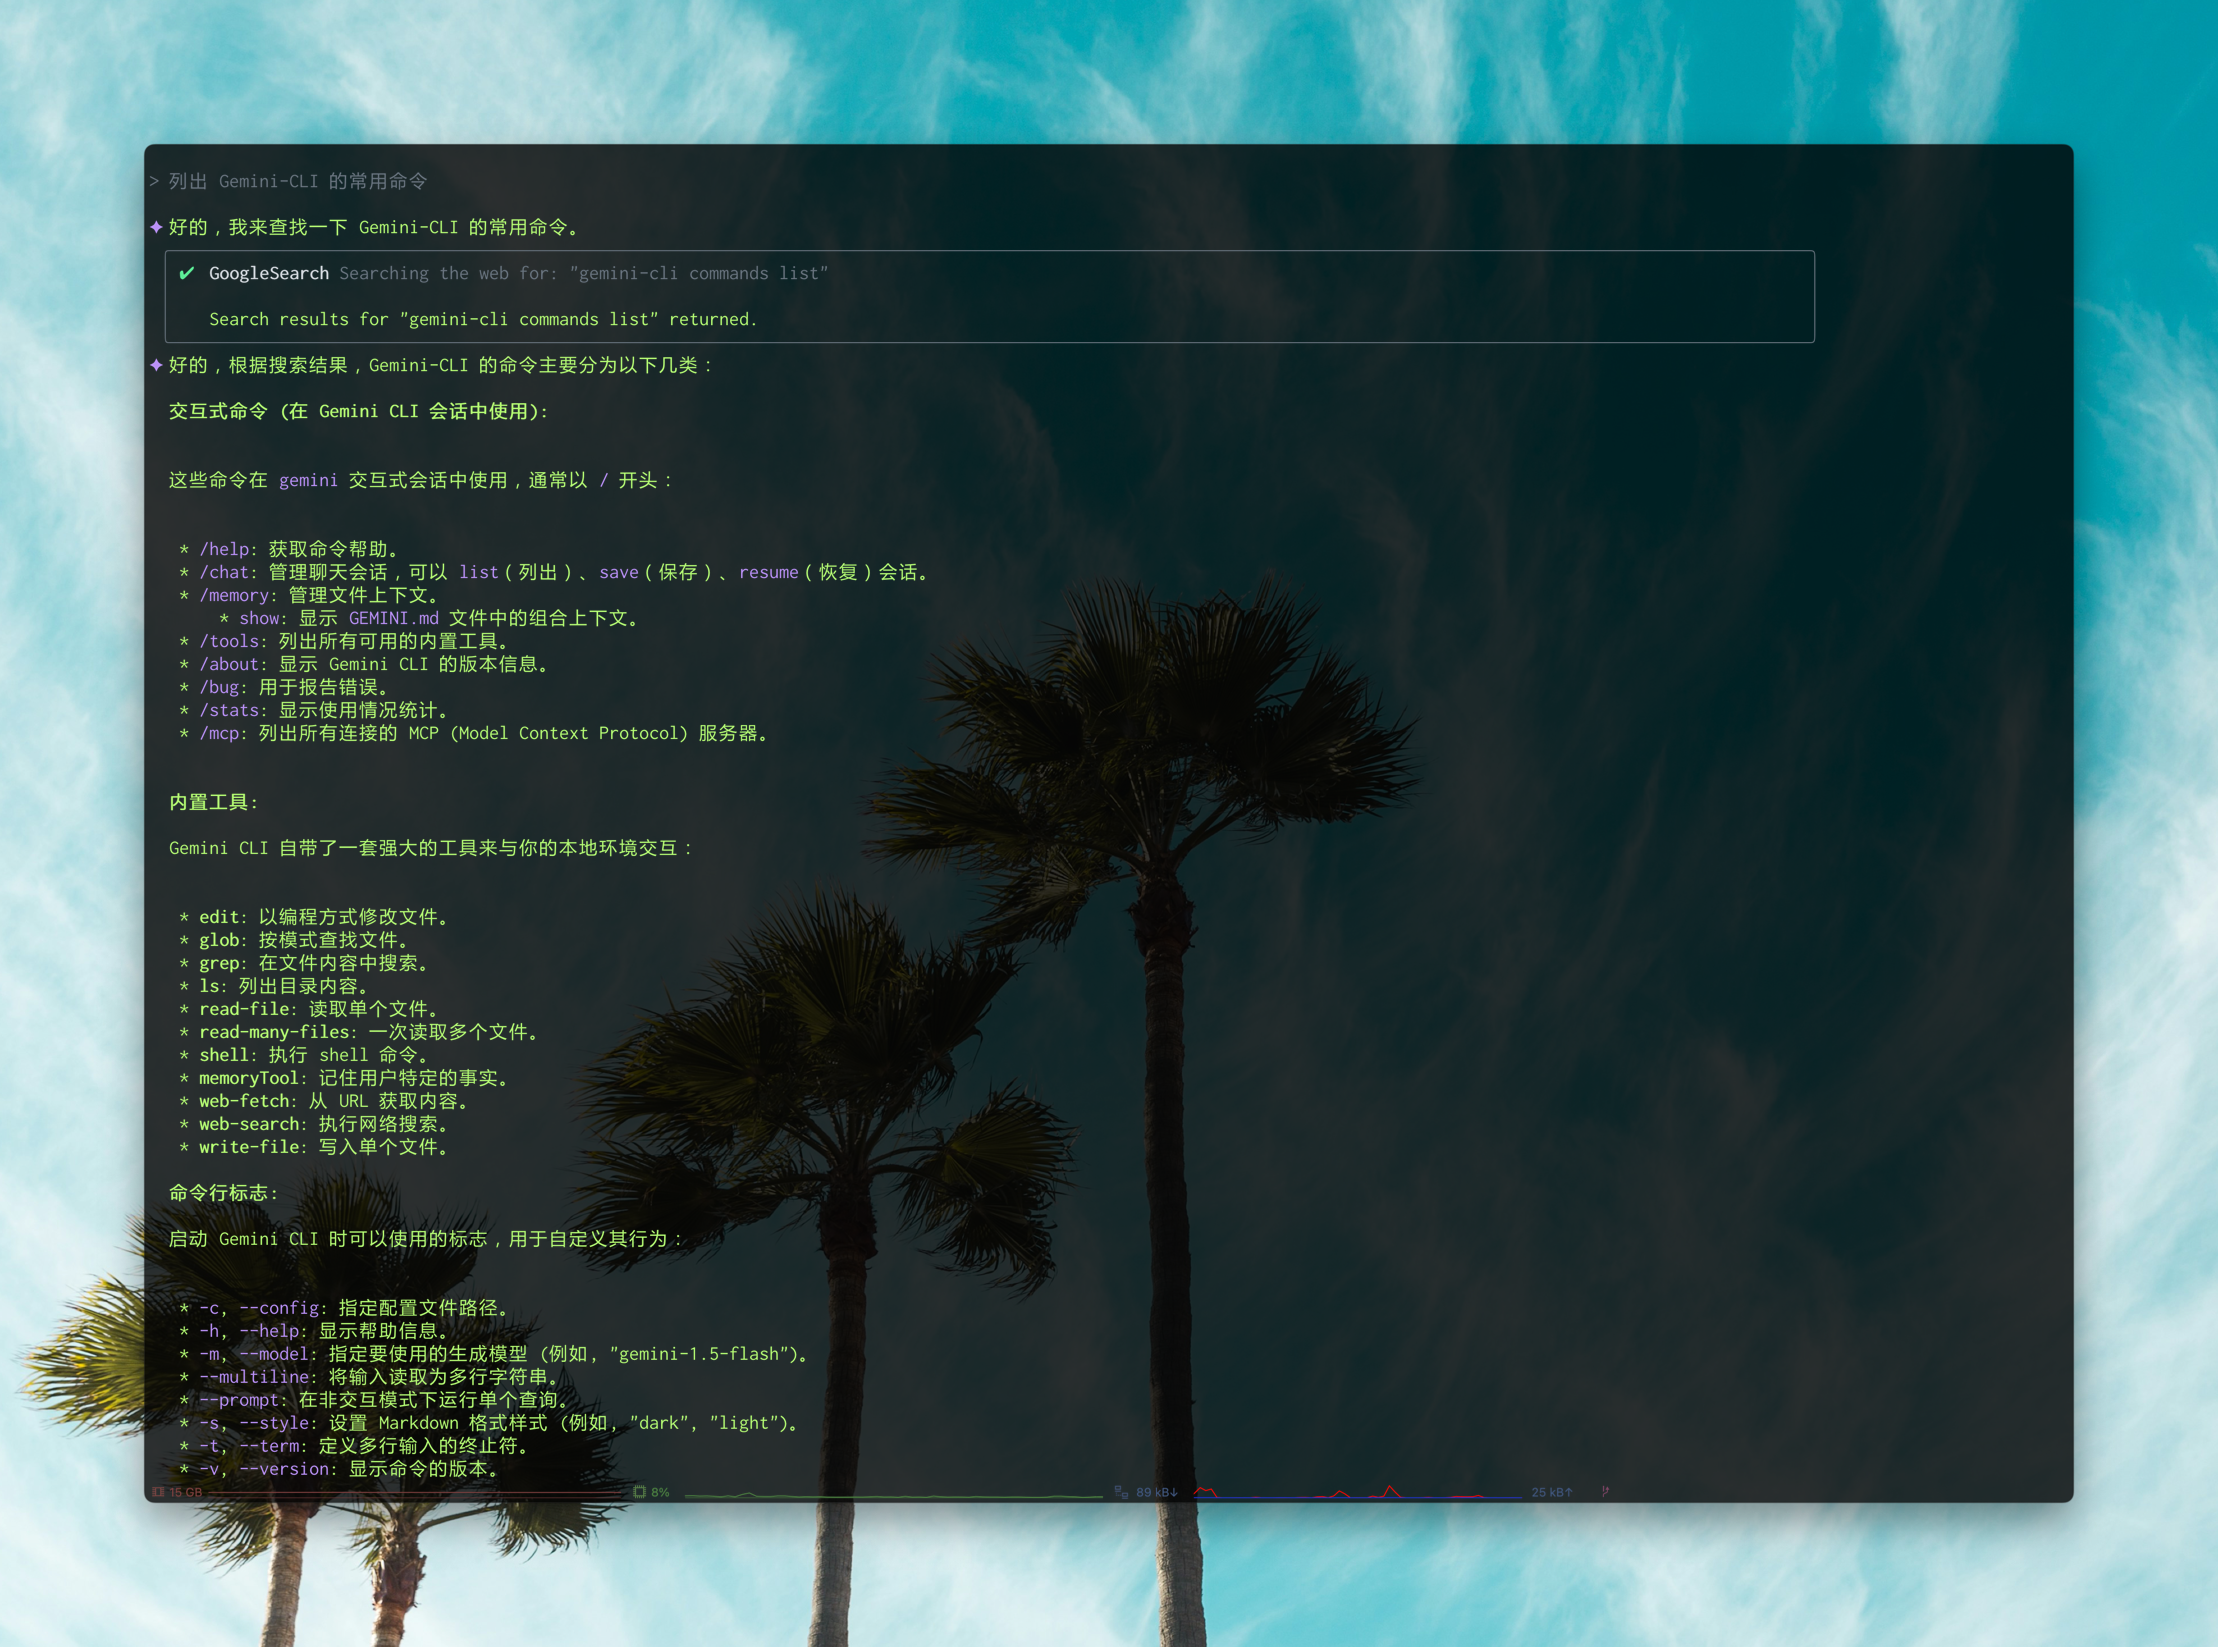Click the git branch icon in status bar

pos(1605,1491)
